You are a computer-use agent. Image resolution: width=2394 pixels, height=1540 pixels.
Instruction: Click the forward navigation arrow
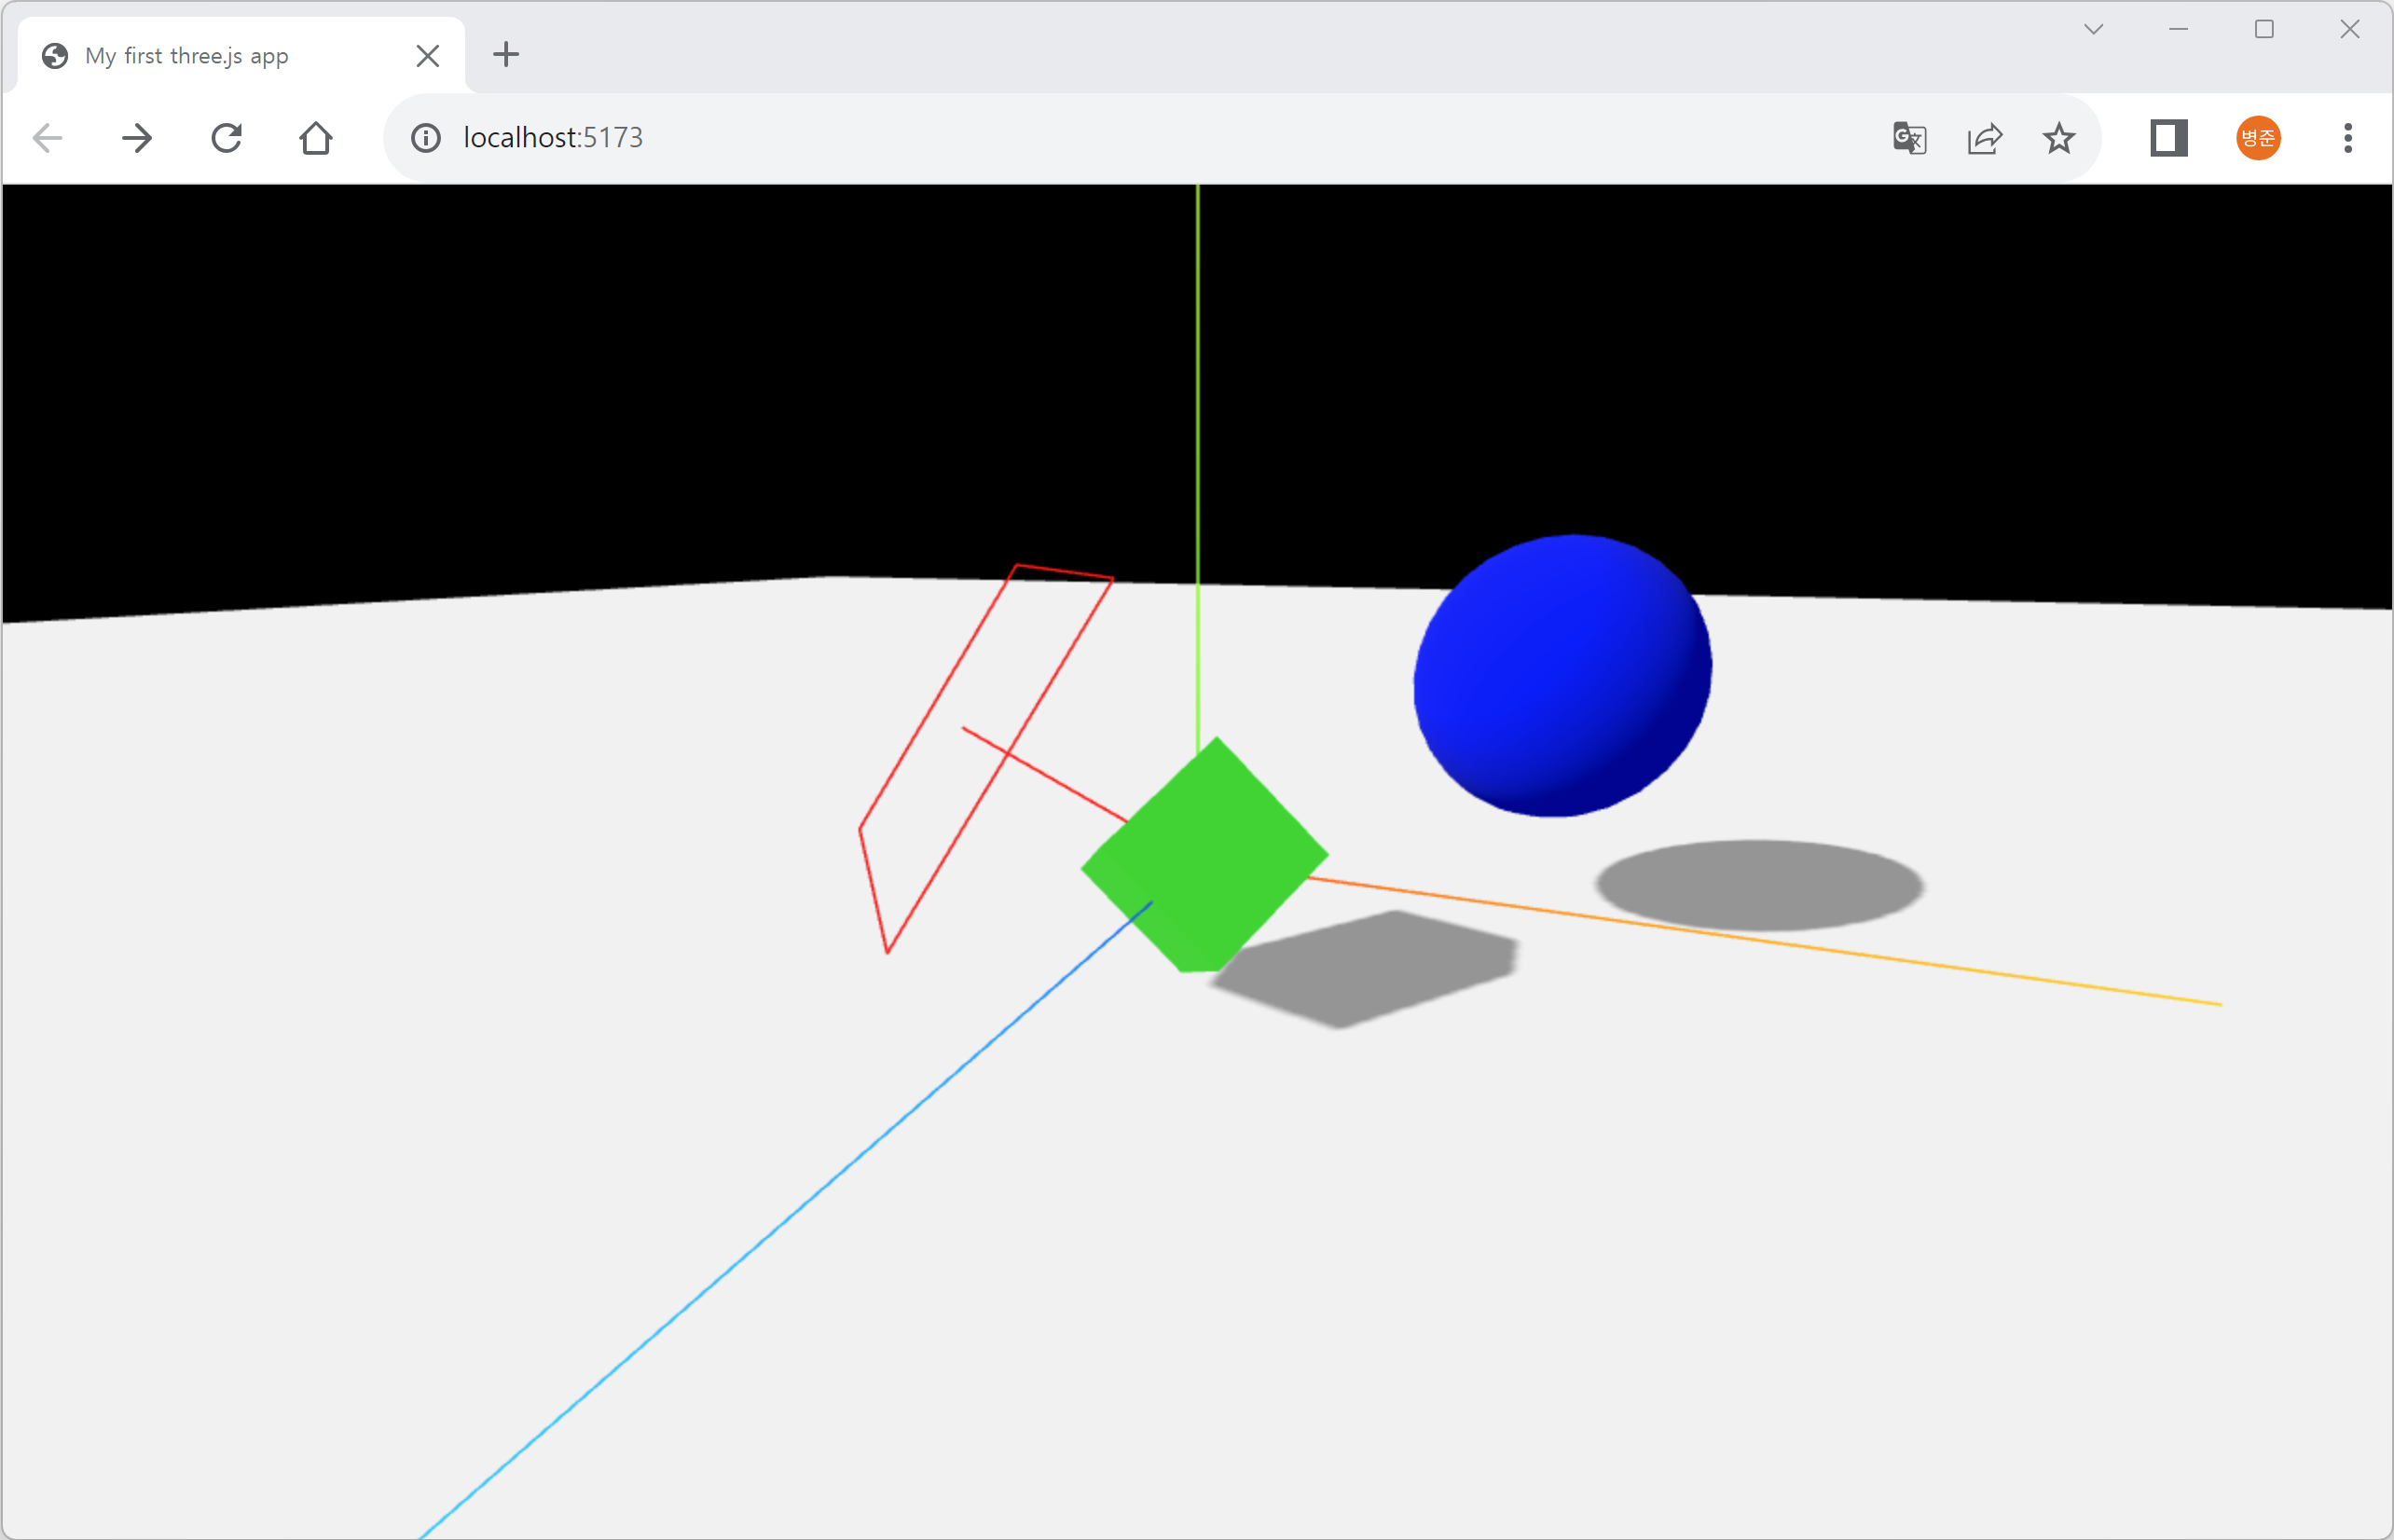point(137,138)
